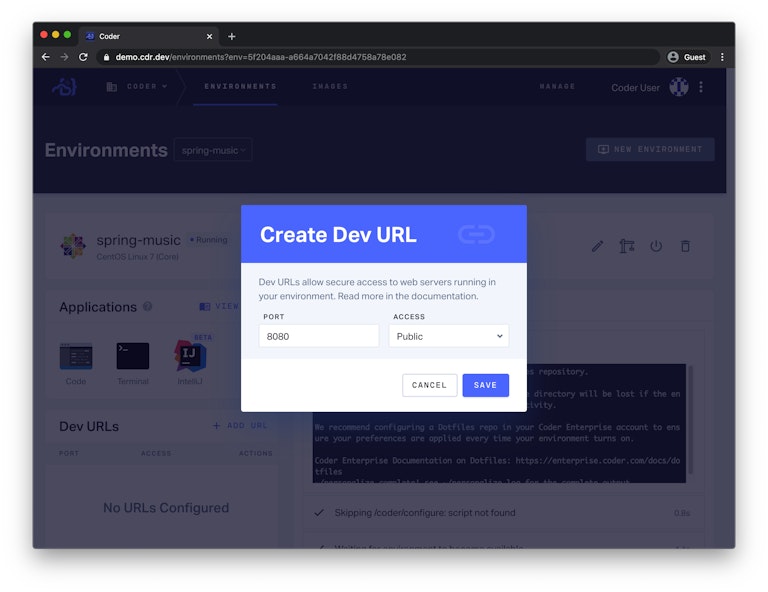Screen dimensions: 768x592
Task: Open the MANAGE menu
Action: (x=557, y=86)
